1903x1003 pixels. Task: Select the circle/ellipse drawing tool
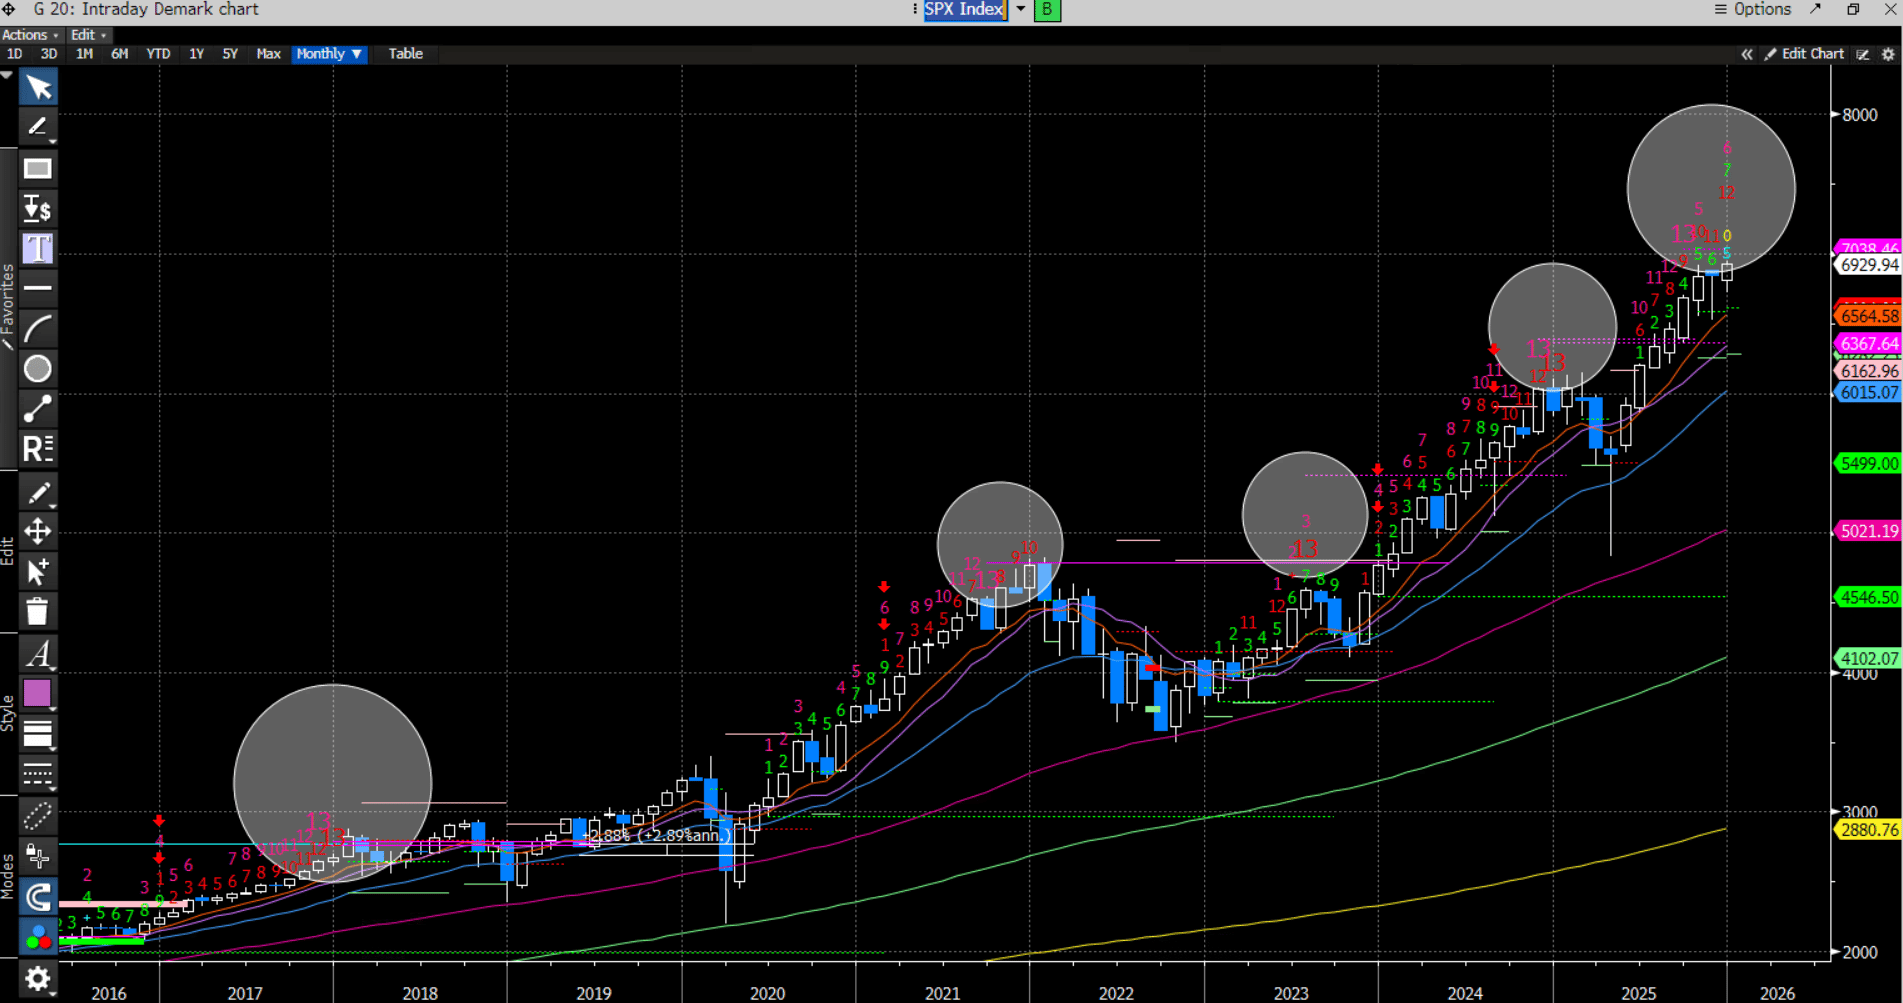pos(38,369)
